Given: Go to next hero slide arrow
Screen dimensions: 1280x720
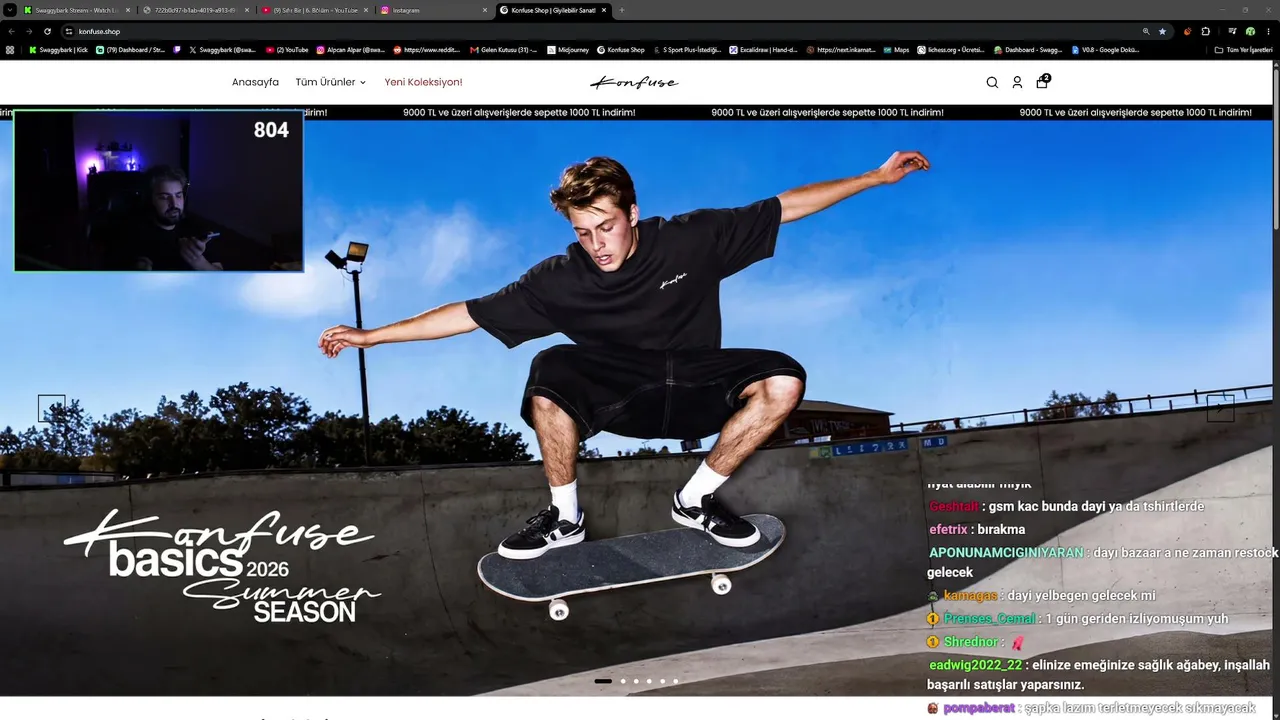Looking at the screenshot, I should coord(1220,408).
